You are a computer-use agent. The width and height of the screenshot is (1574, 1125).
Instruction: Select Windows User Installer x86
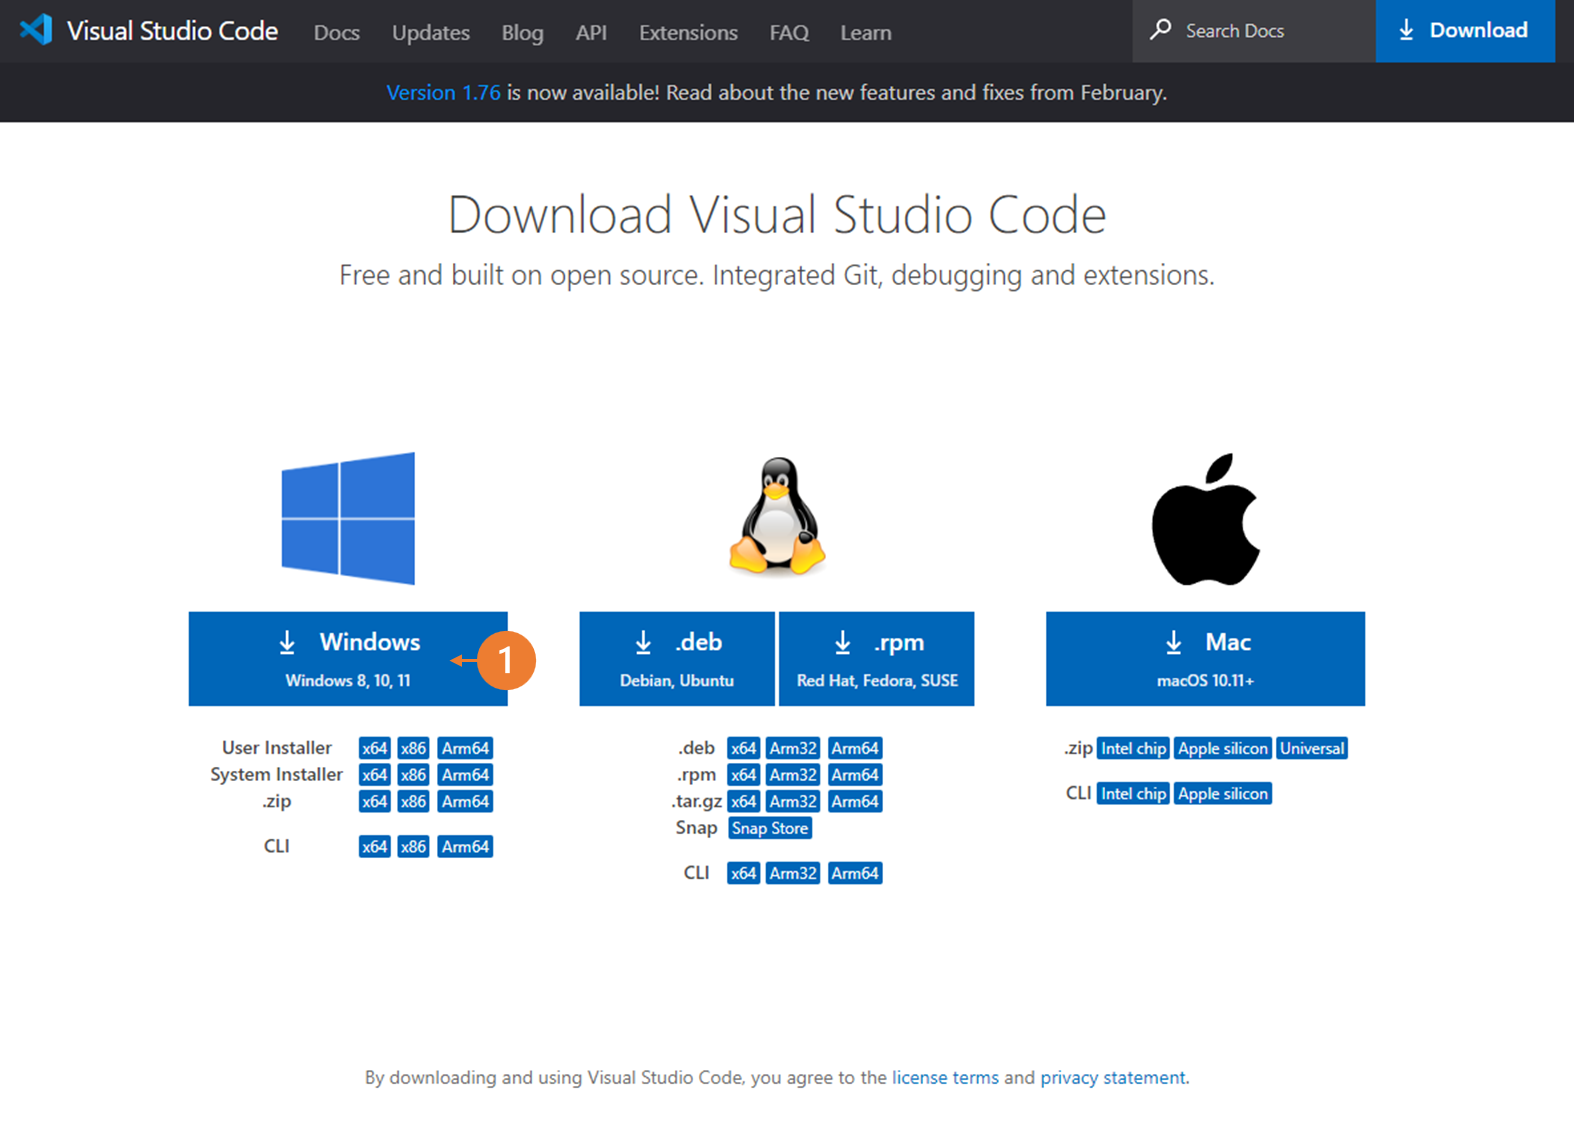(x=413, y=748)
